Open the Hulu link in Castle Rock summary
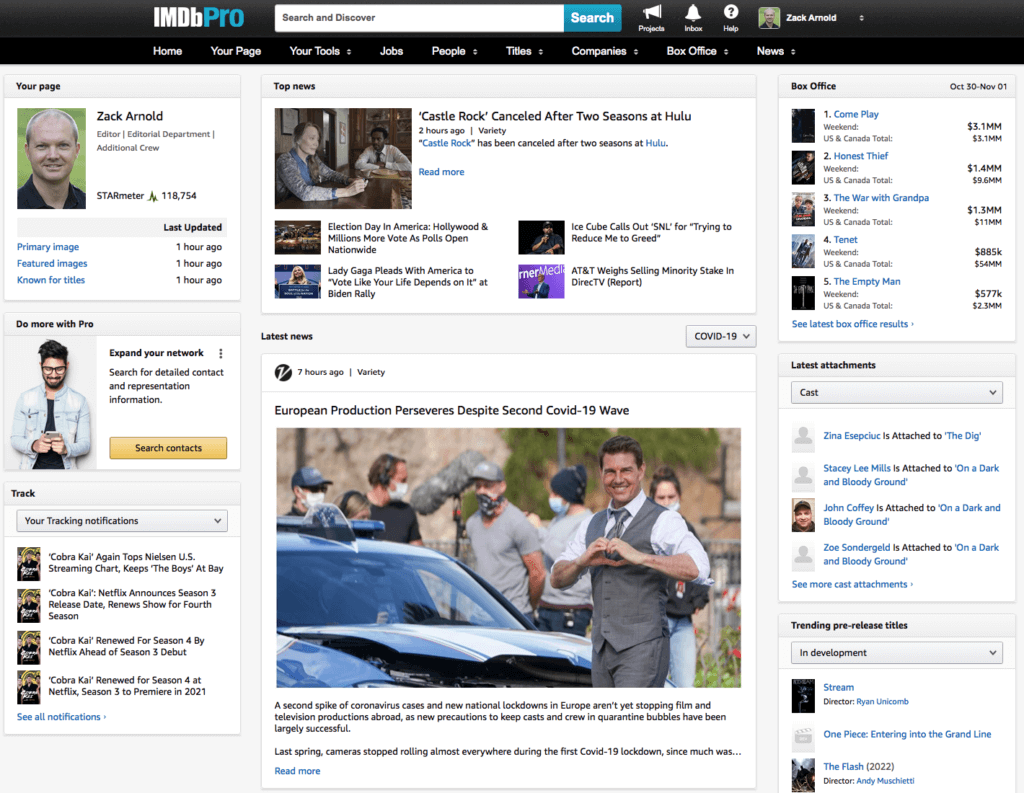 (x=656, y=143)
